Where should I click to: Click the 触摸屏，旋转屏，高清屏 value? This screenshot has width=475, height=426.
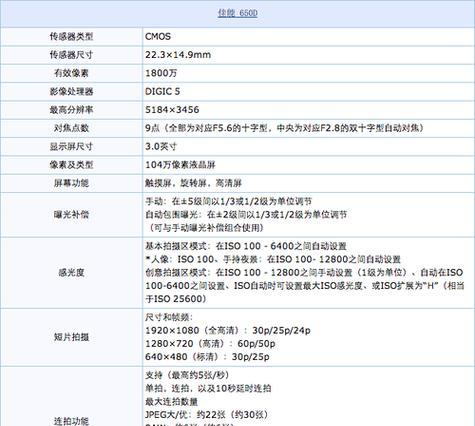[193, 183]
